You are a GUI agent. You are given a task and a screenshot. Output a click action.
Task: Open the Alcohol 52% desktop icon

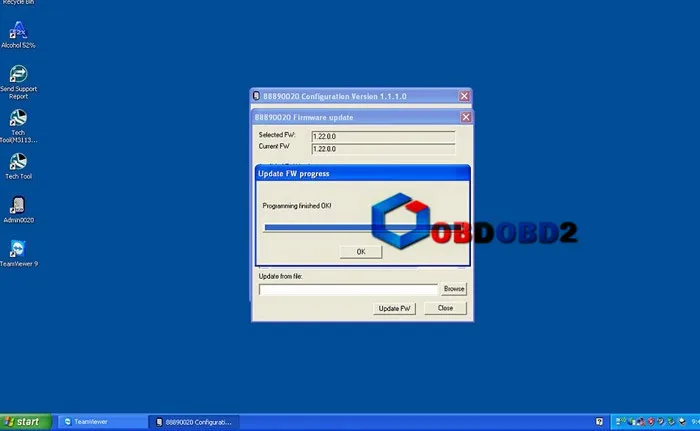(18, 35)
